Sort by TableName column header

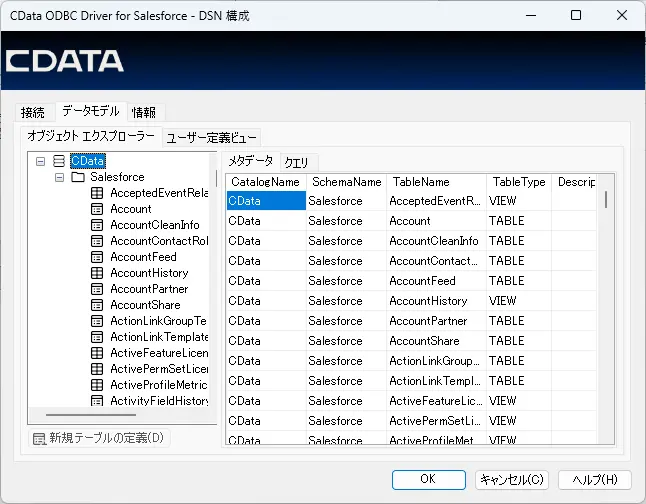click(436, 182)
